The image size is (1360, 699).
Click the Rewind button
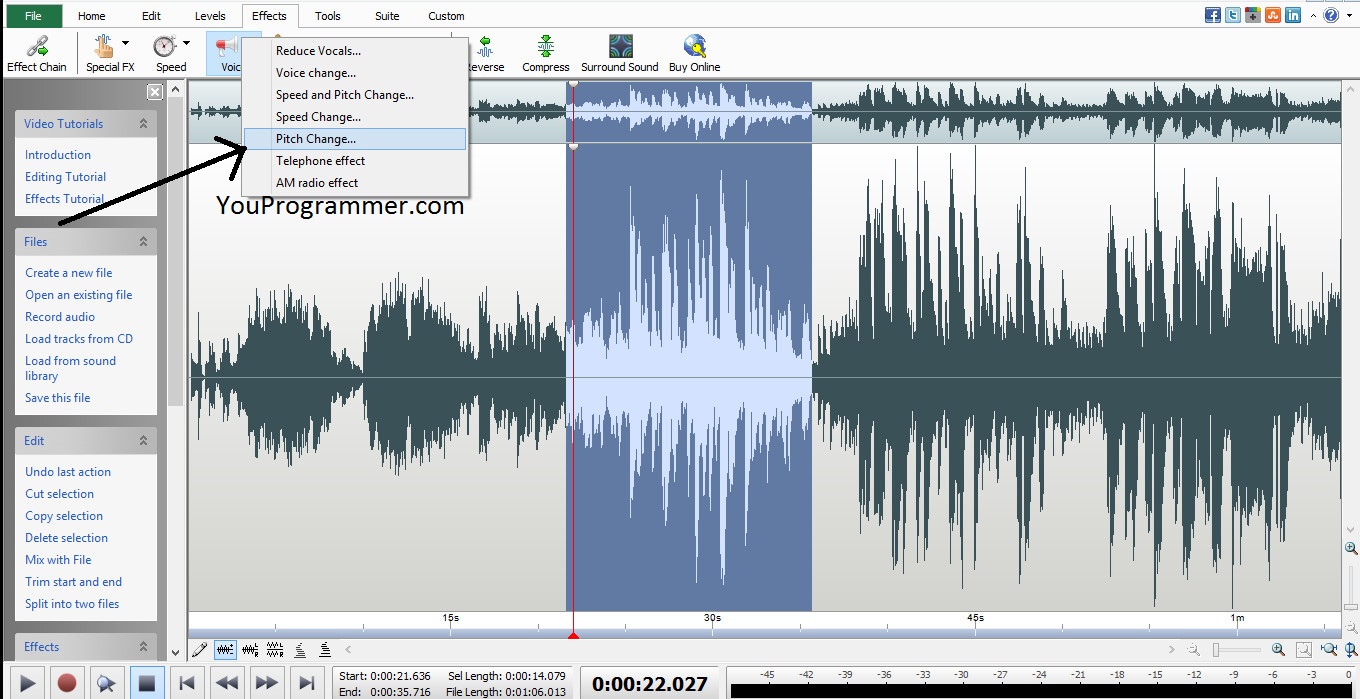(x=226, y=684)
